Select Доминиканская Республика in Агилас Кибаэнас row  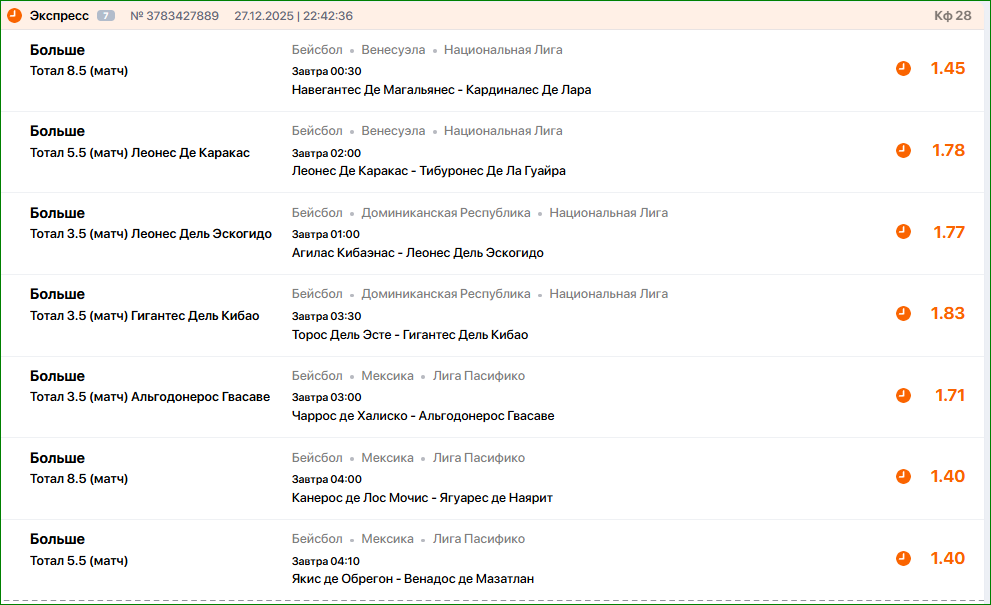(445, 213)
